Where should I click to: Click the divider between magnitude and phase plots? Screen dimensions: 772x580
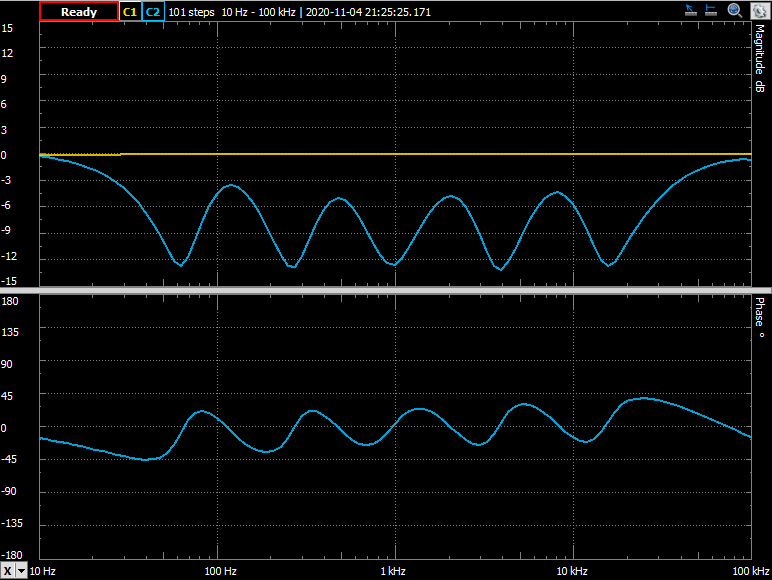tap(395, 289)
